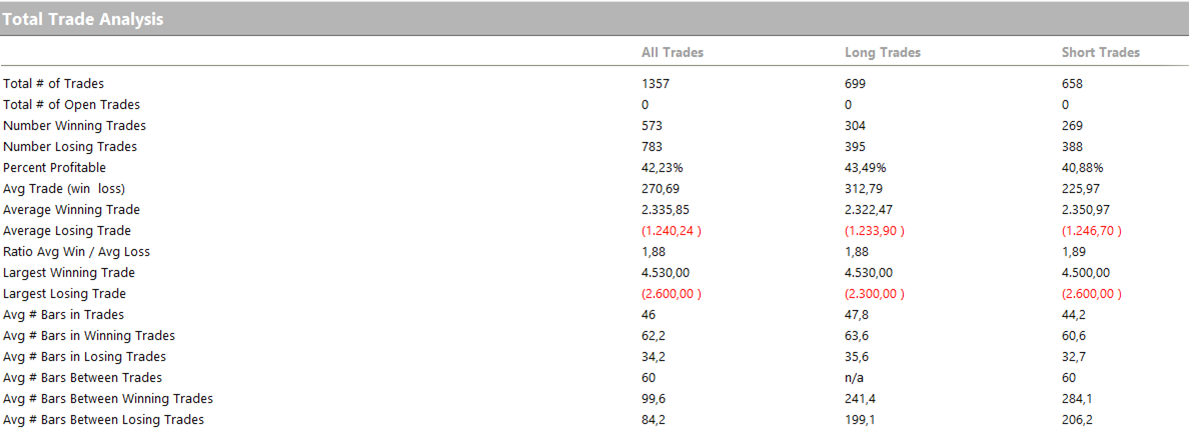Select the Average Losing Trade row label
Image resolution: width=1189 pixels, height=436 pixels.
tap(68, 231)
